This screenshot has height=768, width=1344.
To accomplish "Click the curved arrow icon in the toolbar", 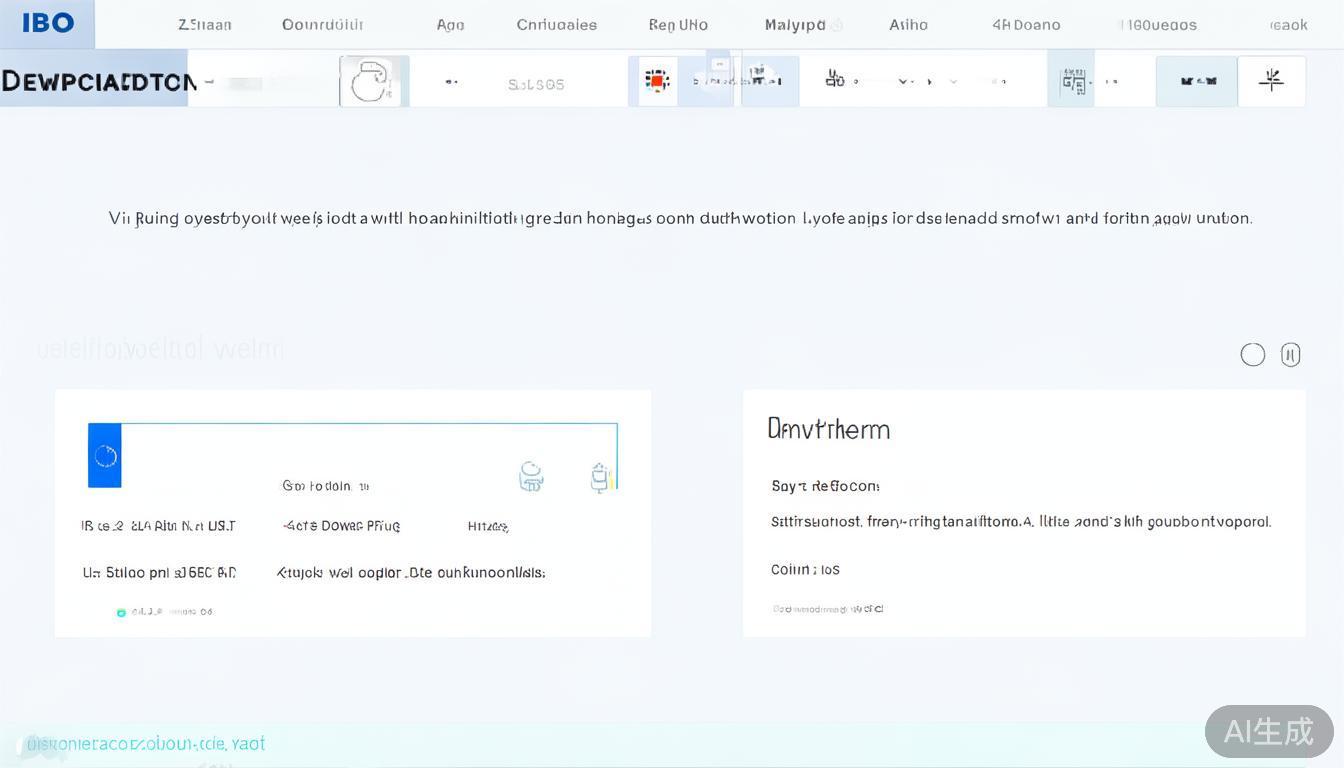I will tap(371, 82).
